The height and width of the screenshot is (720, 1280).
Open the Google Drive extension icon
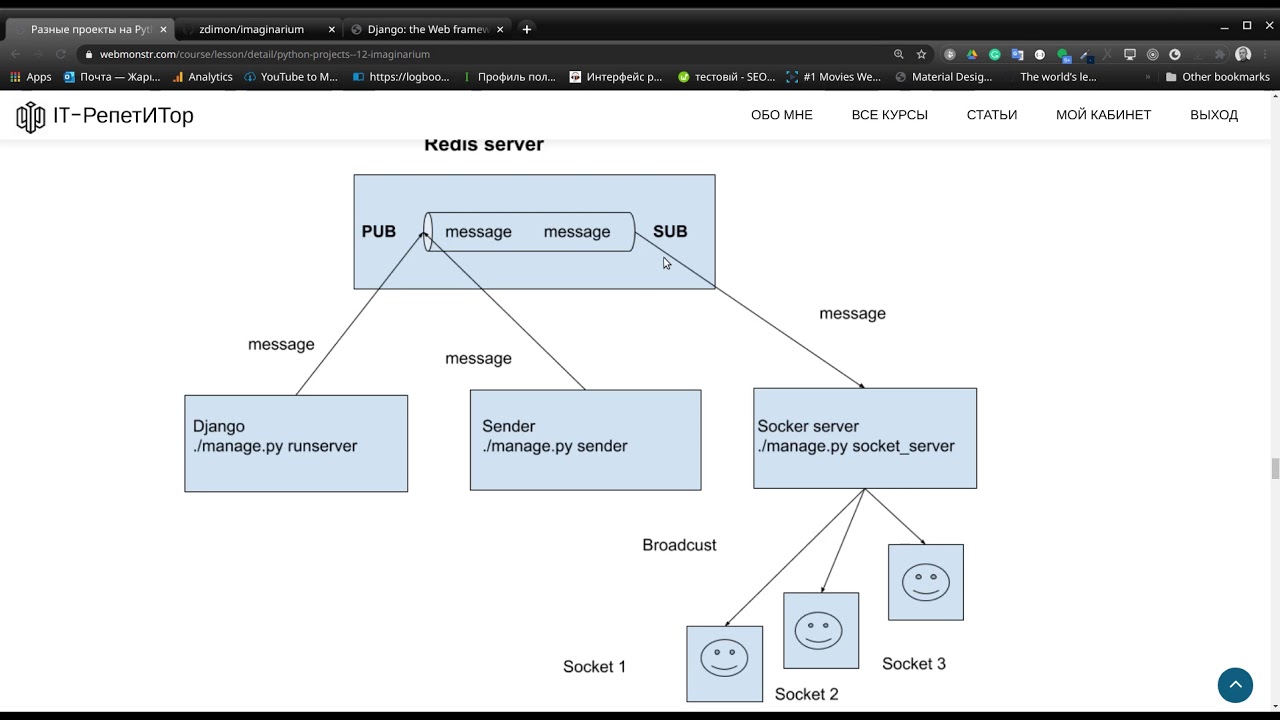coord(972,54)
